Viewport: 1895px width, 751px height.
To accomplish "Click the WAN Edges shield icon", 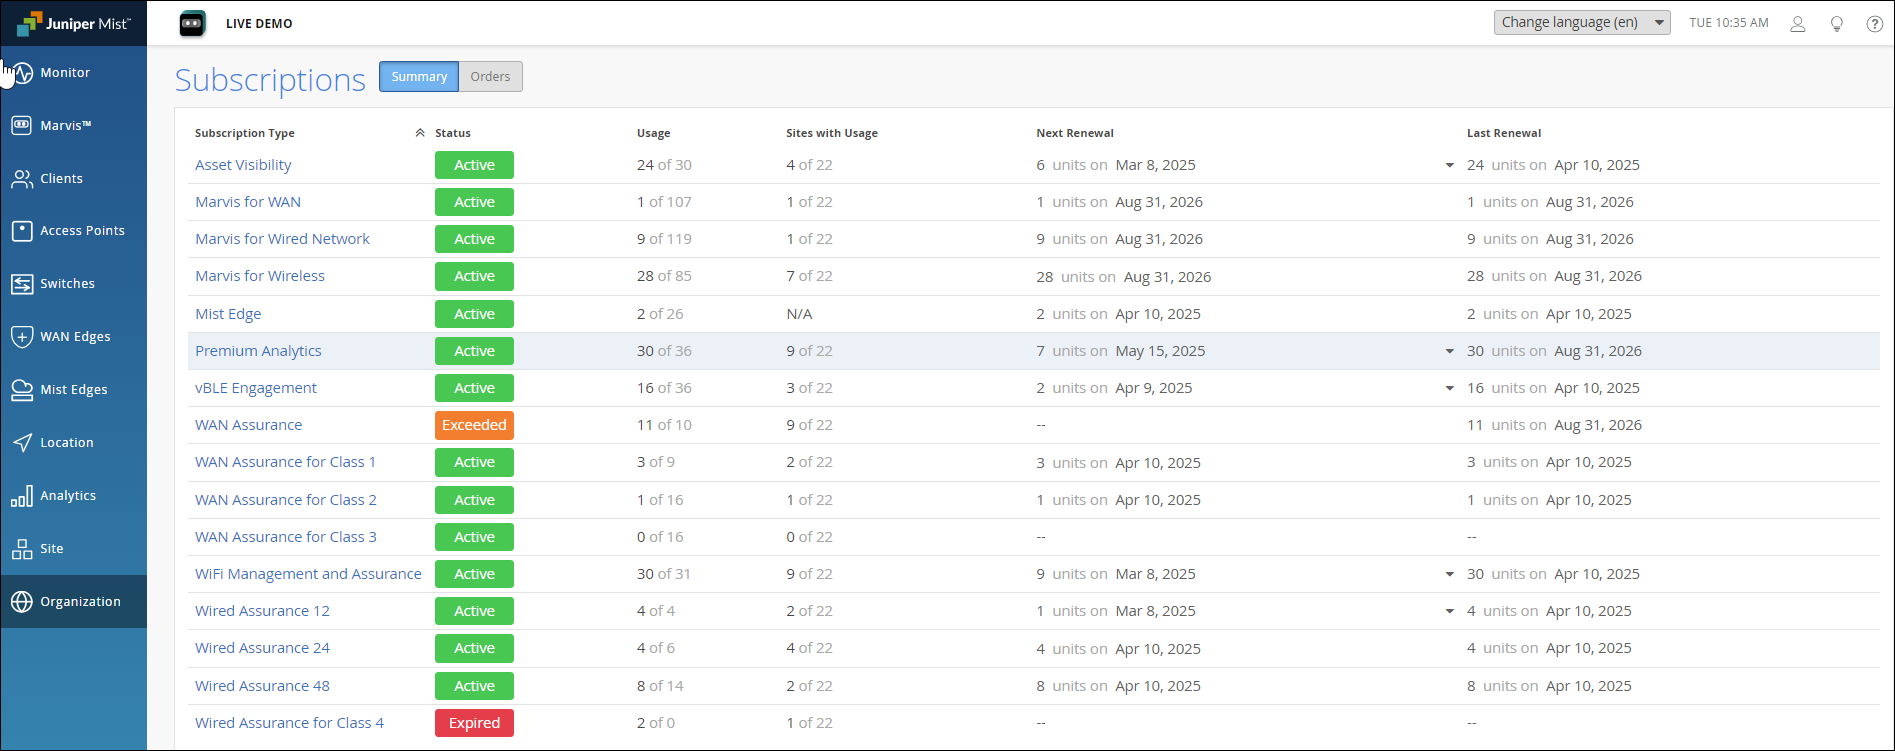I will [x=22, y=337].
